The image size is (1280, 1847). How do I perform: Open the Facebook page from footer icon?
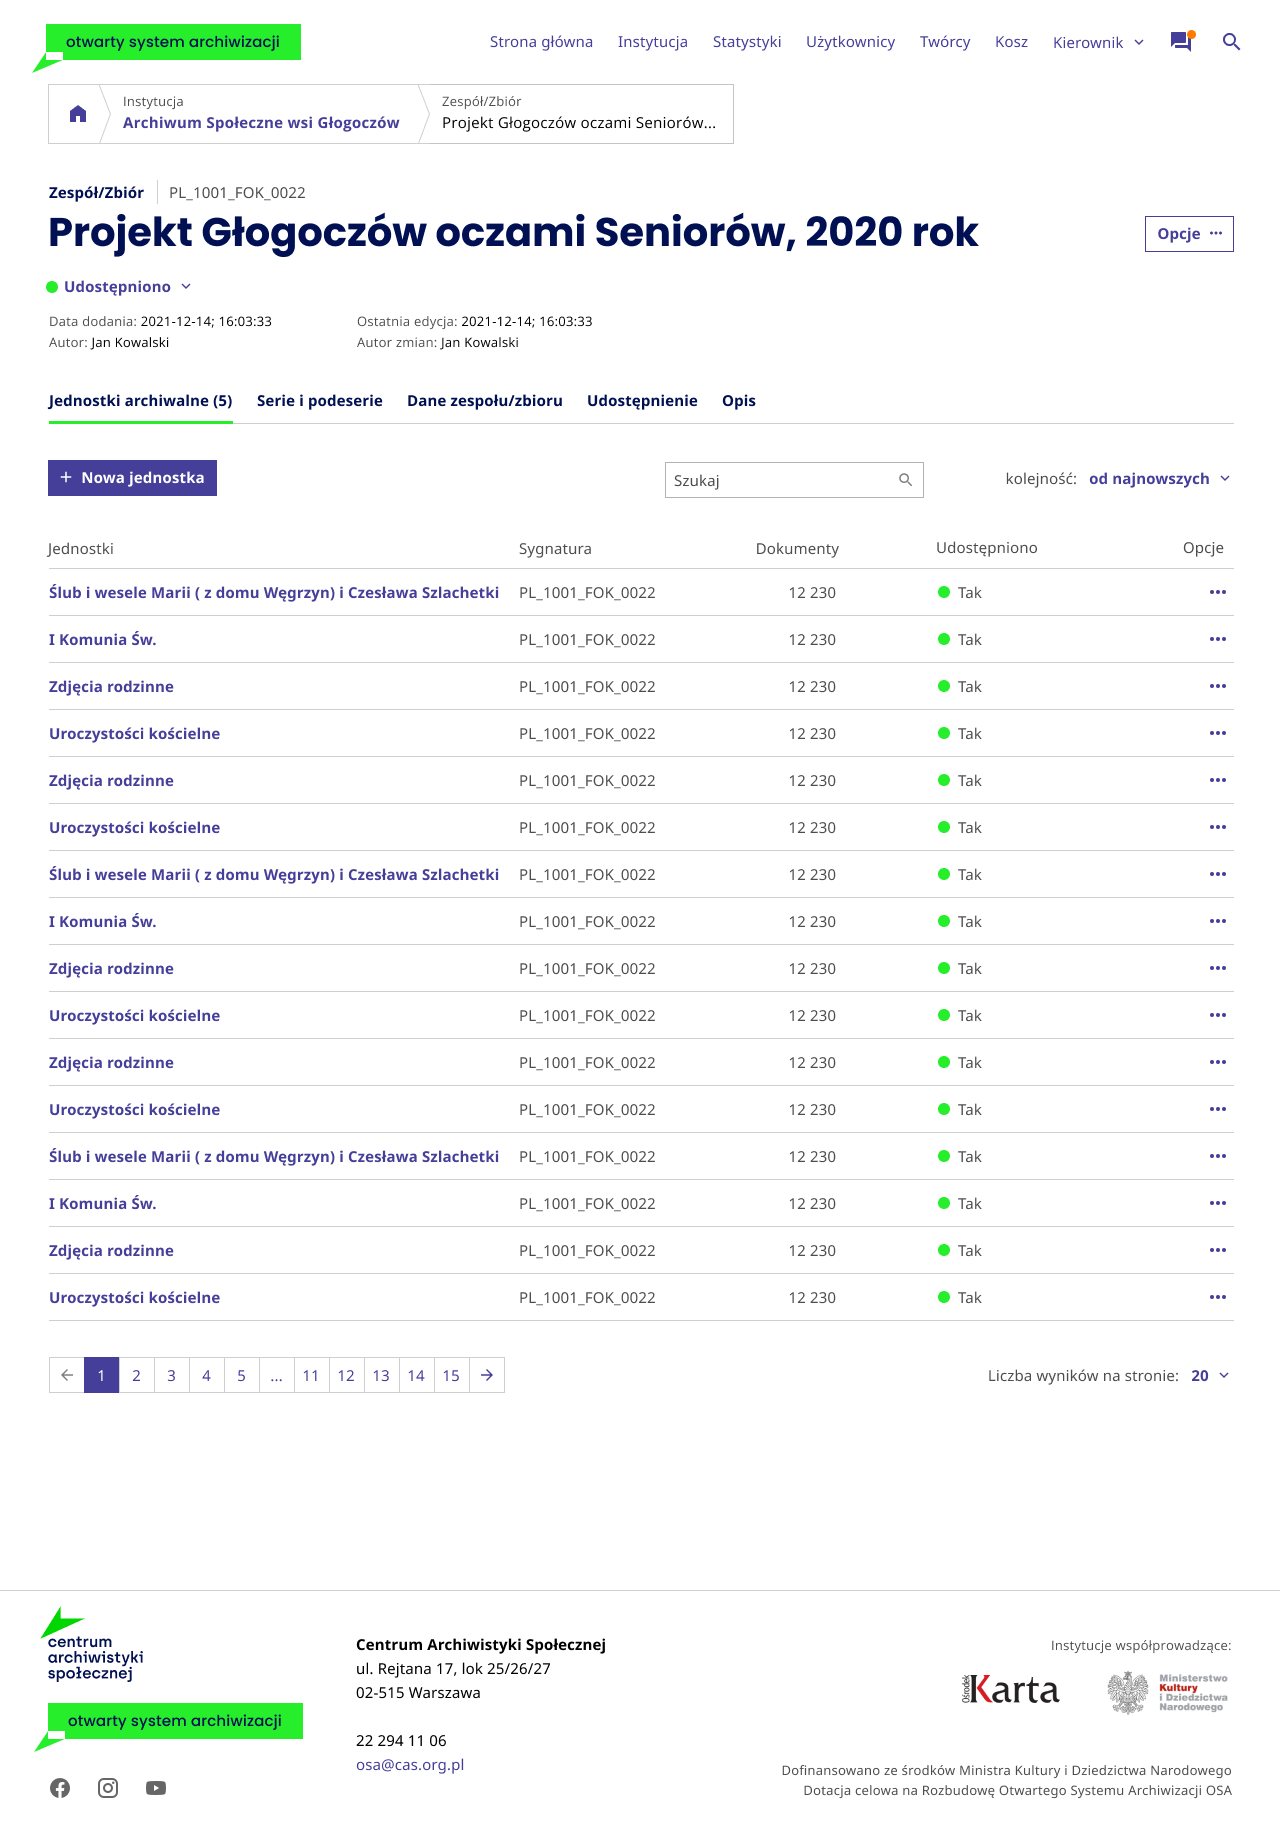tap(60, 1788)
